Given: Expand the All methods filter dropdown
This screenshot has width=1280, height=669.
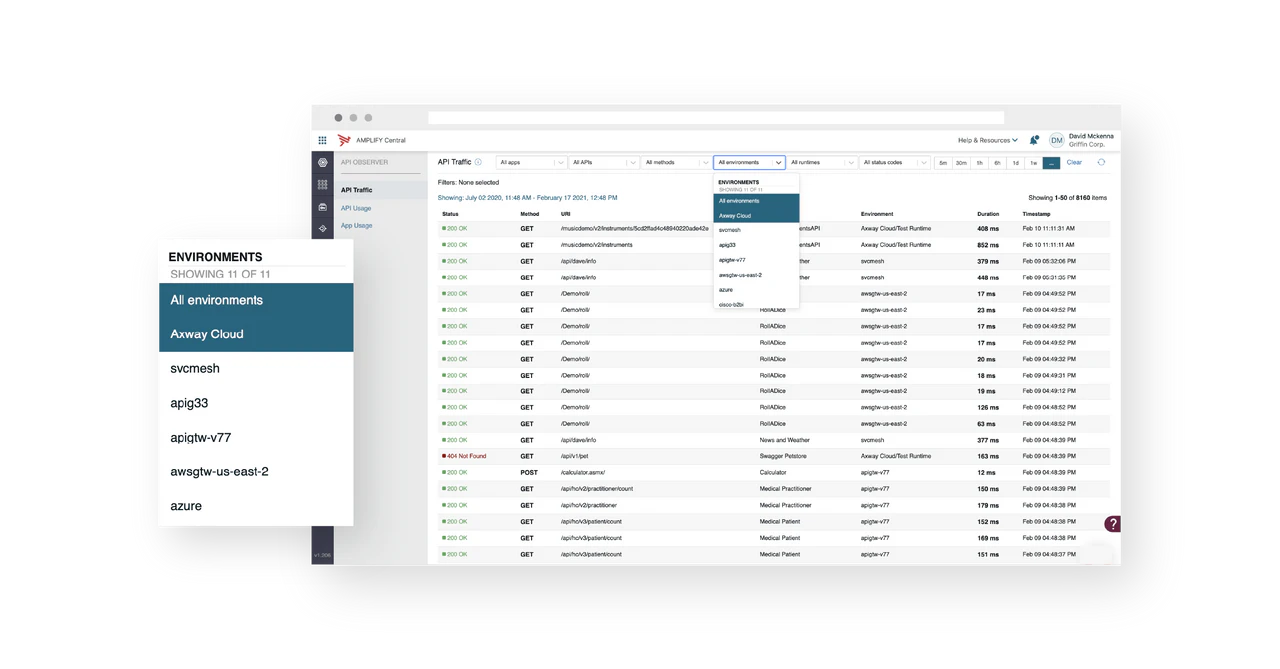Looking at the screenshot, I should coord(675,162).
